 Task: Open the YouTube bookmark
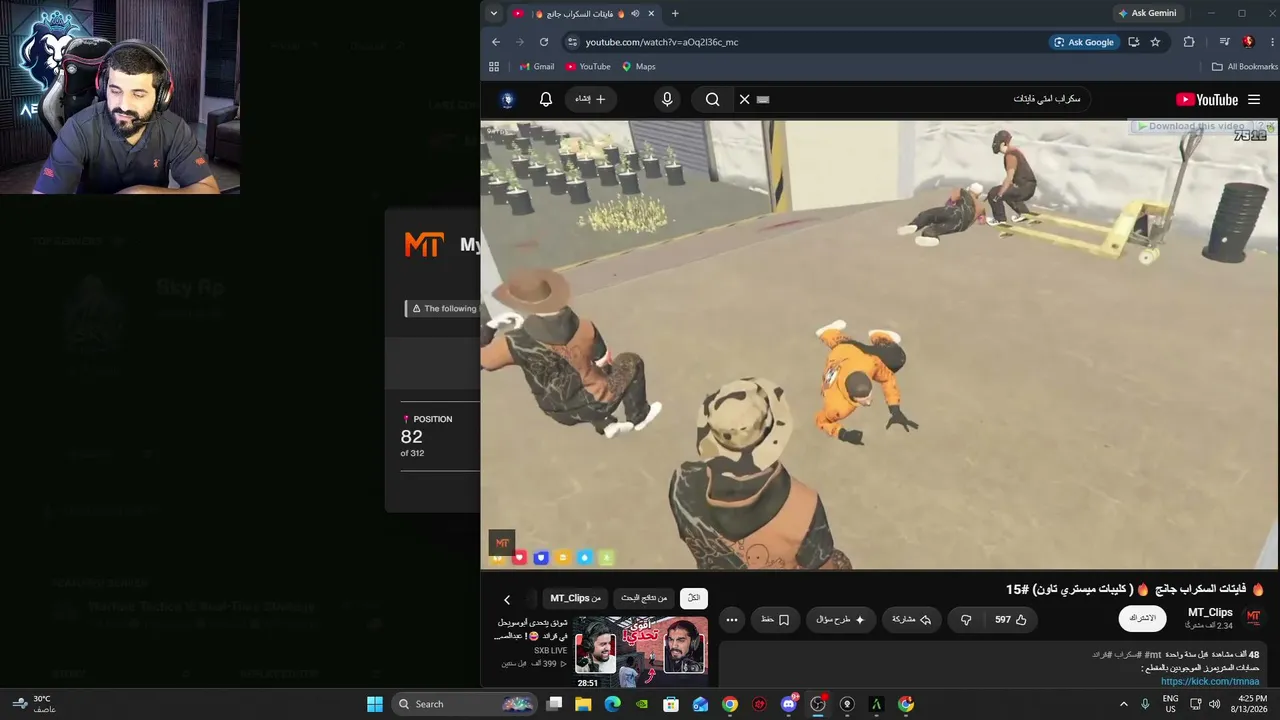point(588,67)
